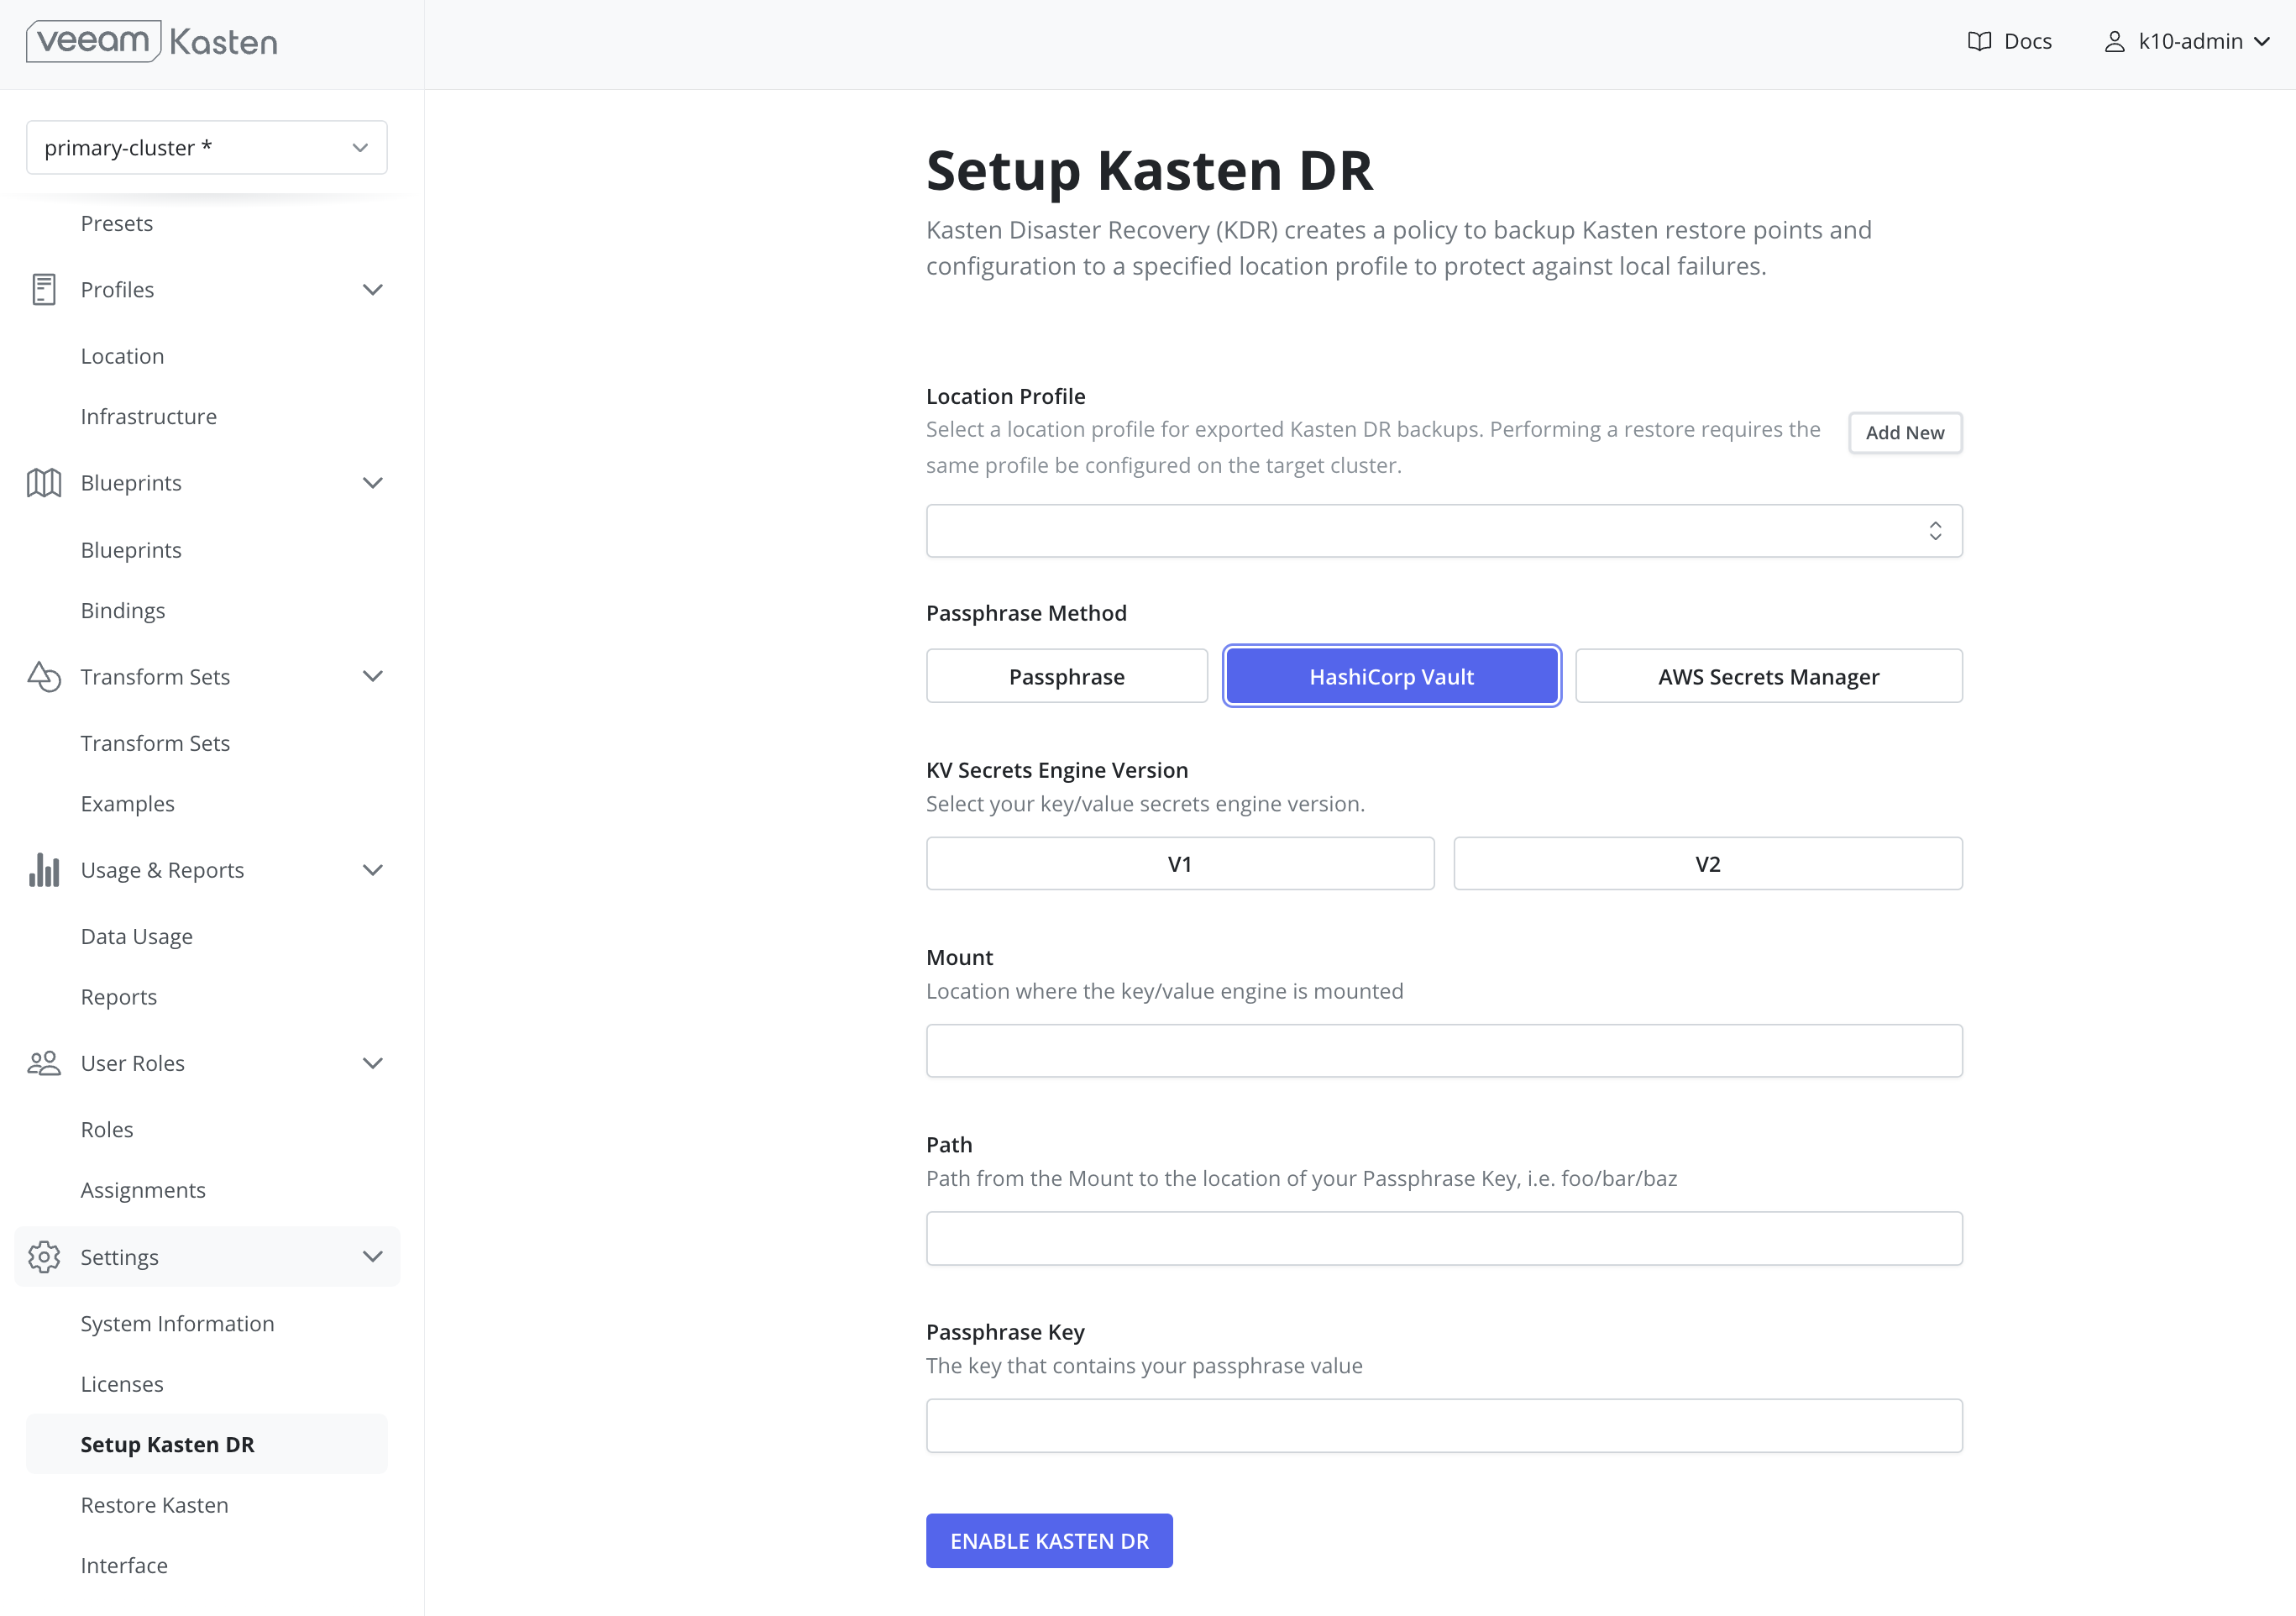Image resolution: width=2296 pixels, height=1616 pixels.
Task: Select the AWS Secrets Manager method option
Action: pos(1768,676)
